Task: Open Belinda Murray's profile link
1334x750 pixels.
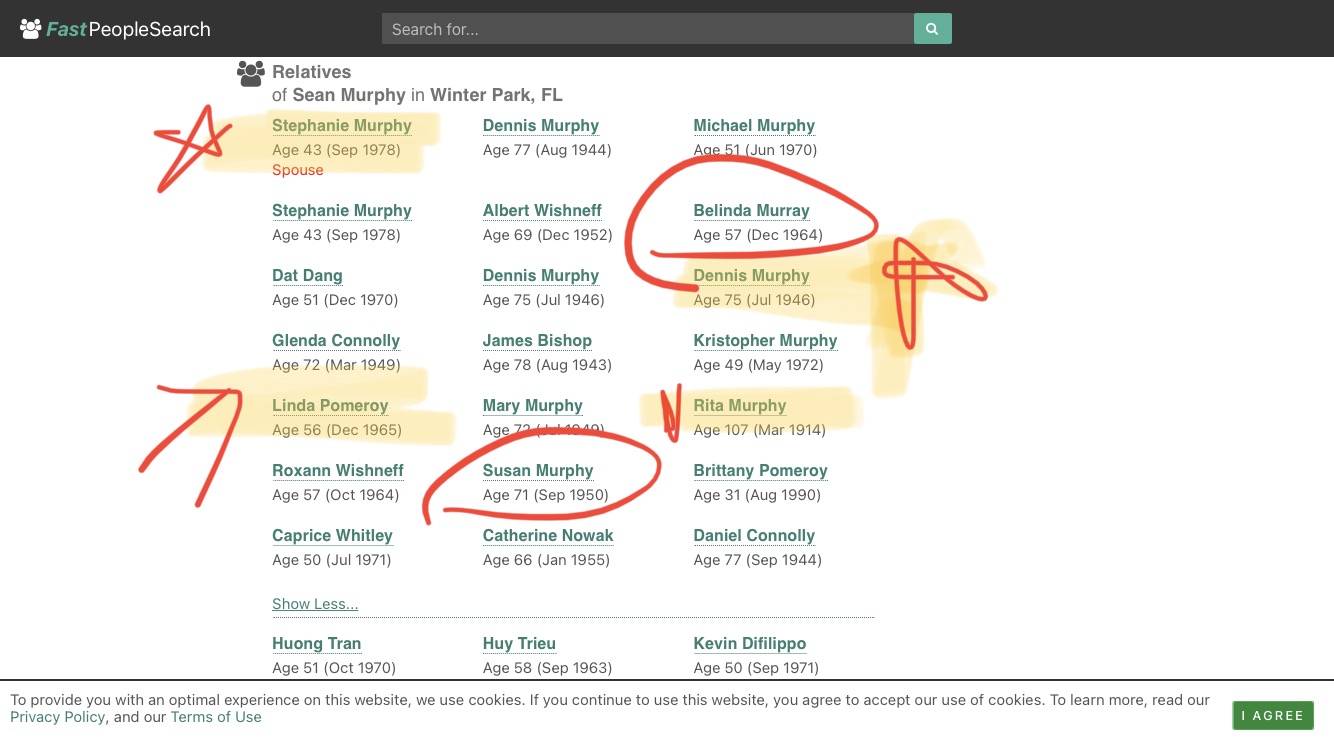Action: click(752, 211)
